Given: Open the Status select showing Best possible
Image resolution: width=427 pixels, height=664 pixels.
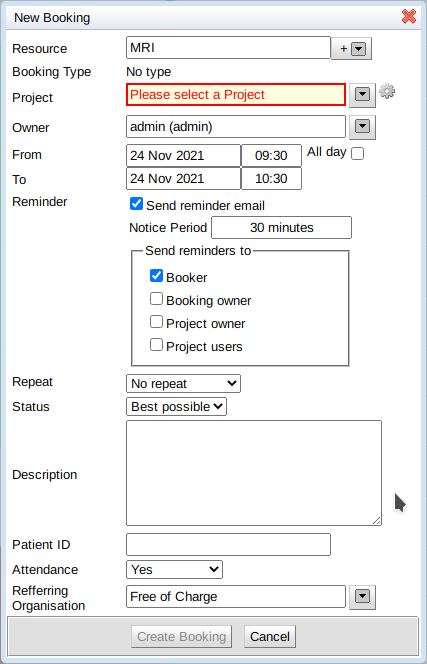Looking at the screenshot, I should tap(176, 407).
